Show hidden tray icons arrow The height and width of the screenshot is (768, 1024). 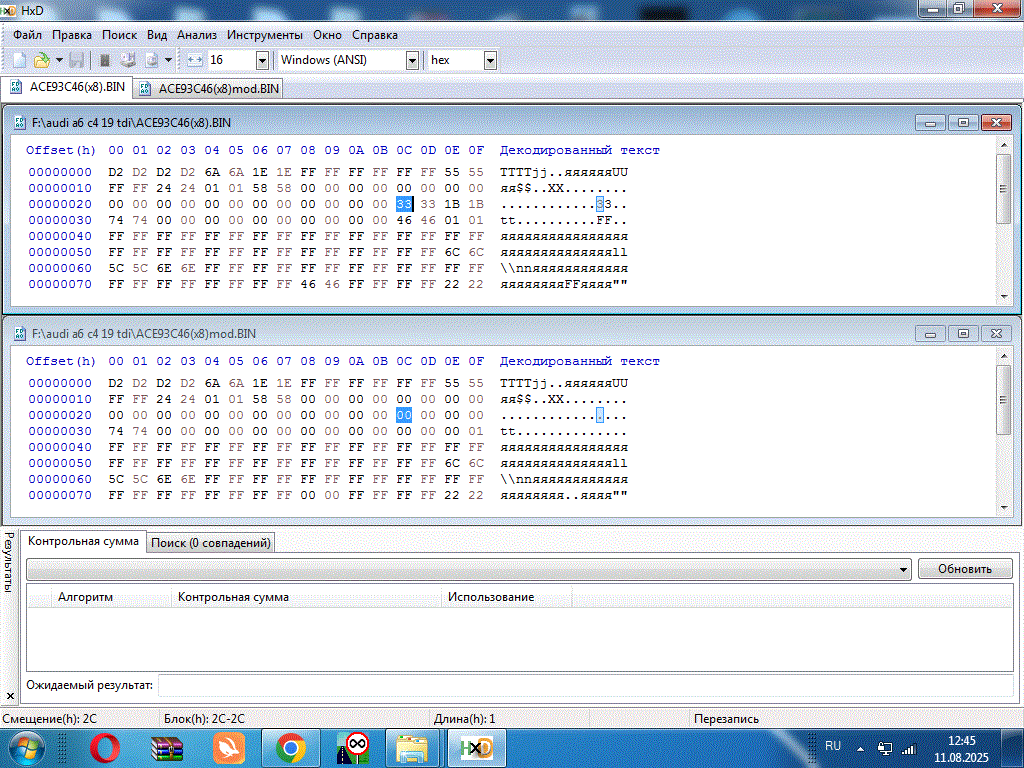coord(861,749)
